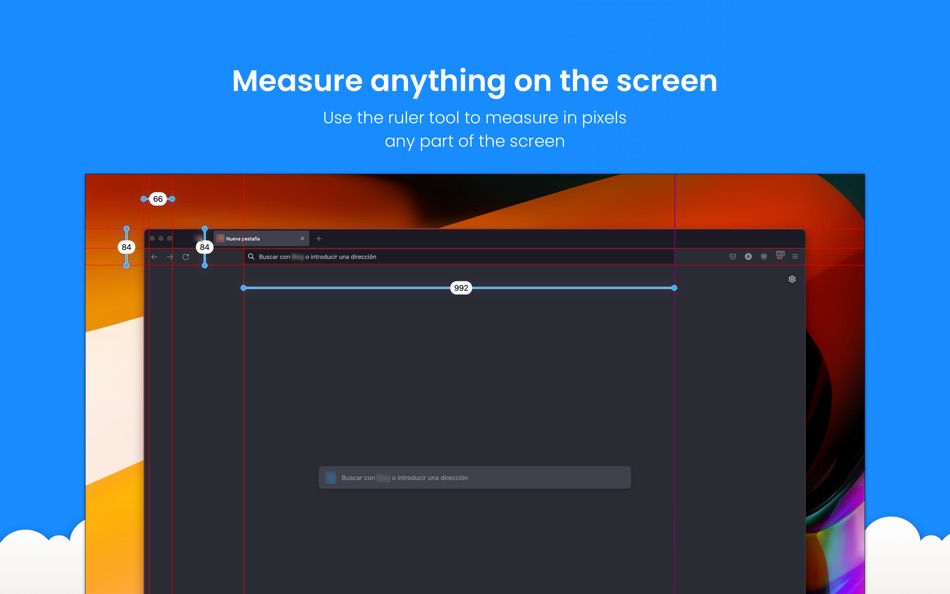Click the browser forward arrow

[x=170, y=257]
